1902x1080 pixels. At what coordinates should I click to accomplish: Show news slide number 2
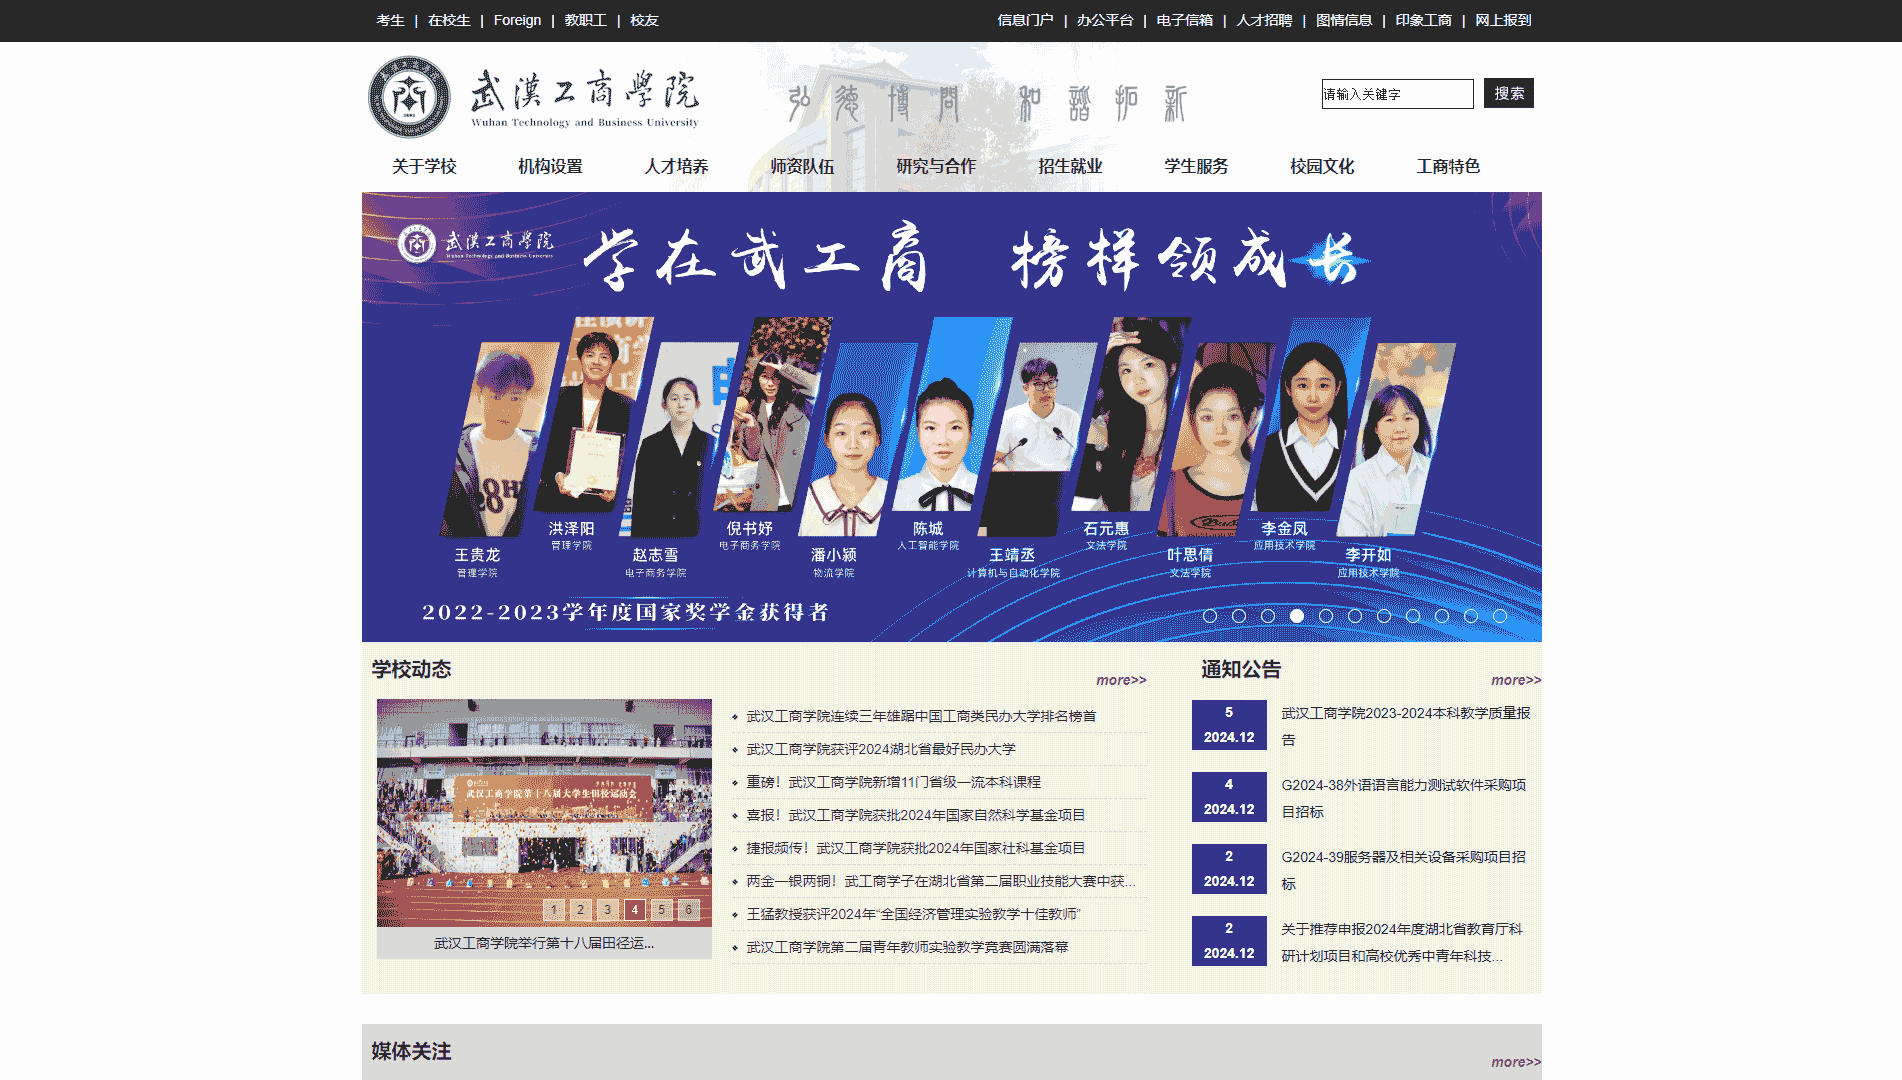[581, 910]
